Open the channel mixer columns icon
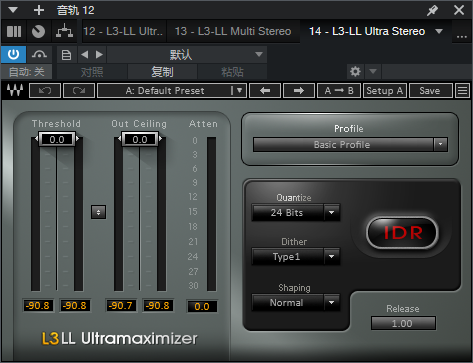Viewport: 473px width, 363px height. (14, 31)
